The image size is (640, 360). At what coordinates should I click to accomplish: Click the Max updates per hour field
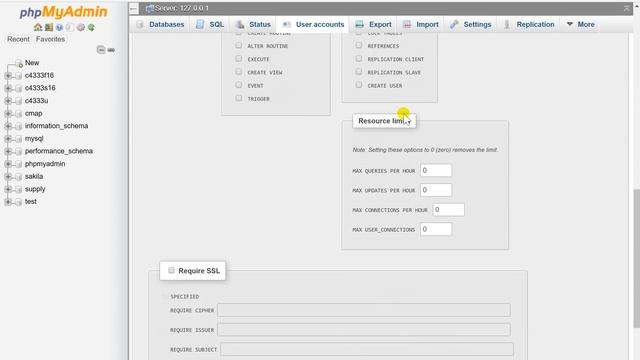coord(436,190)
